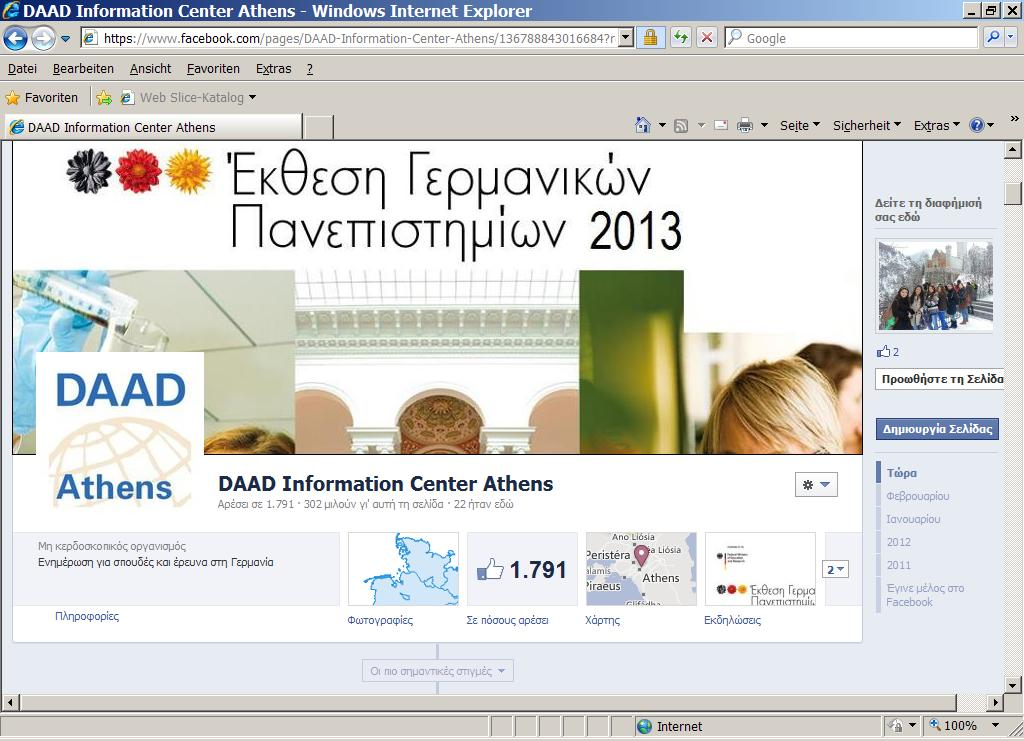Expand the Print options dropdown arrow
This screenshot has width=1024, height=741.
(763, 125)
